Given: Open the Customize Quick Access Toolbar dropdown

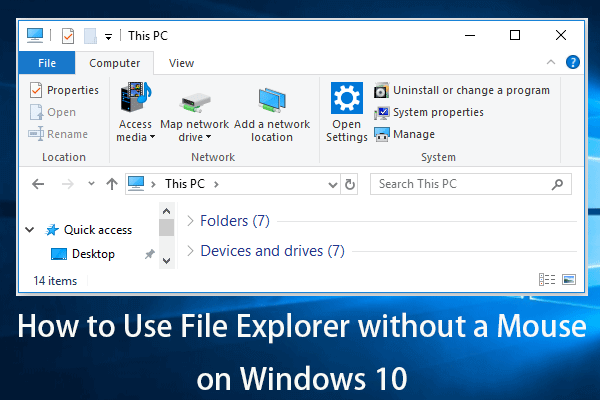Looking at the screenshot, I should coord(109,37).
